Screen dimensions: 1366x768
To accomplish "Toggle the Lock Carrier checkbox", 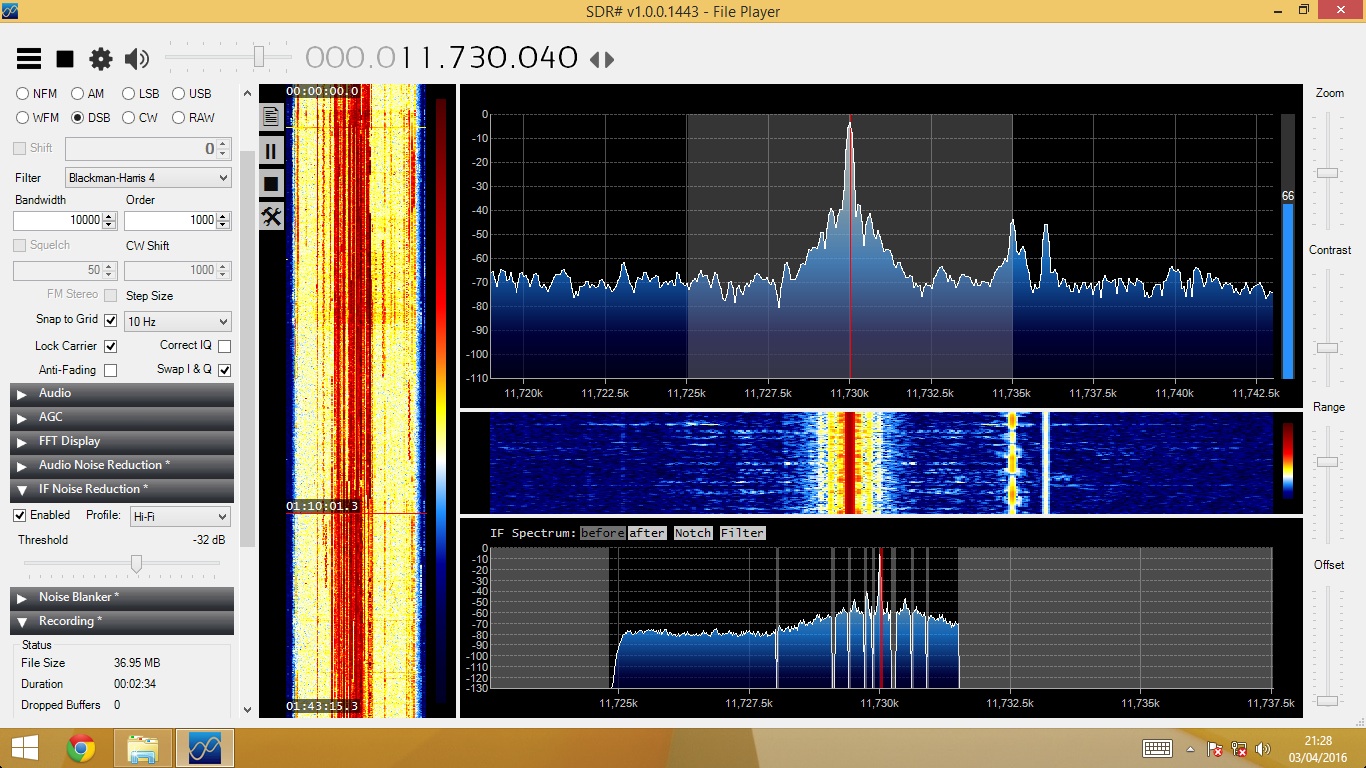I will (x=111, y=346).
